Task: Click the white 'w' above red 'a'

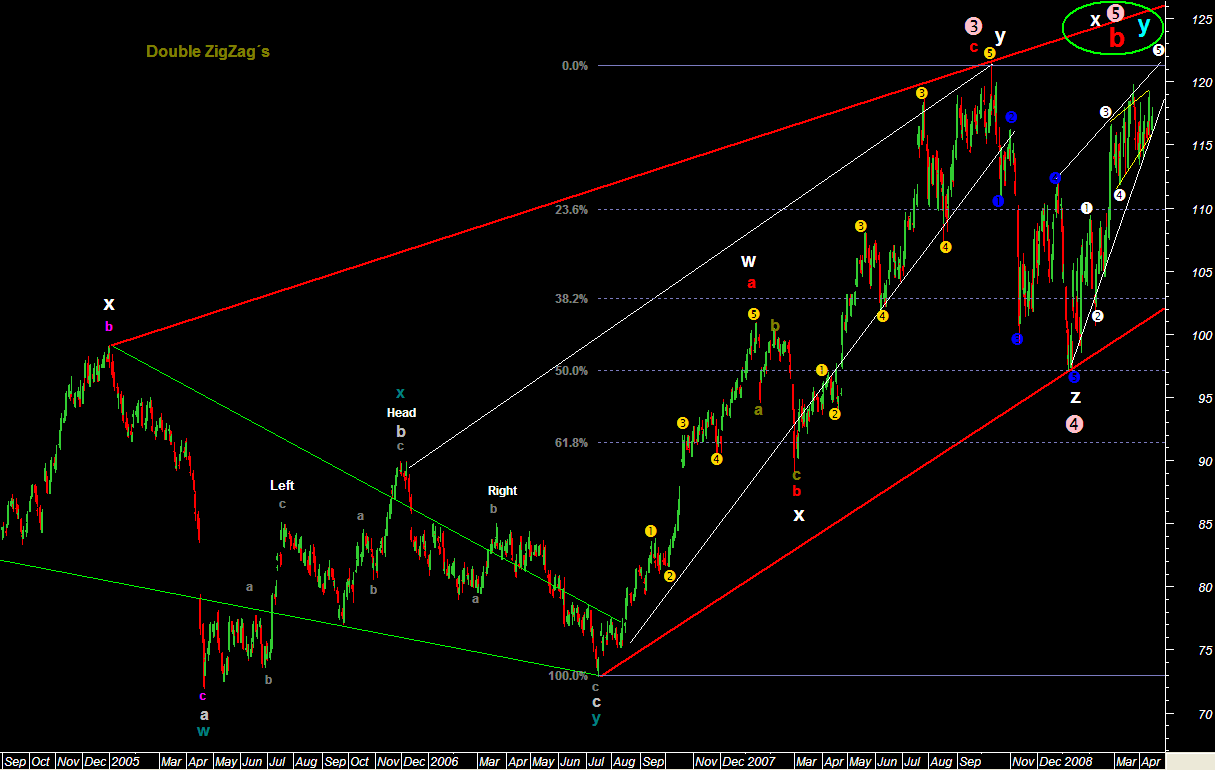Action: (749, 262)
